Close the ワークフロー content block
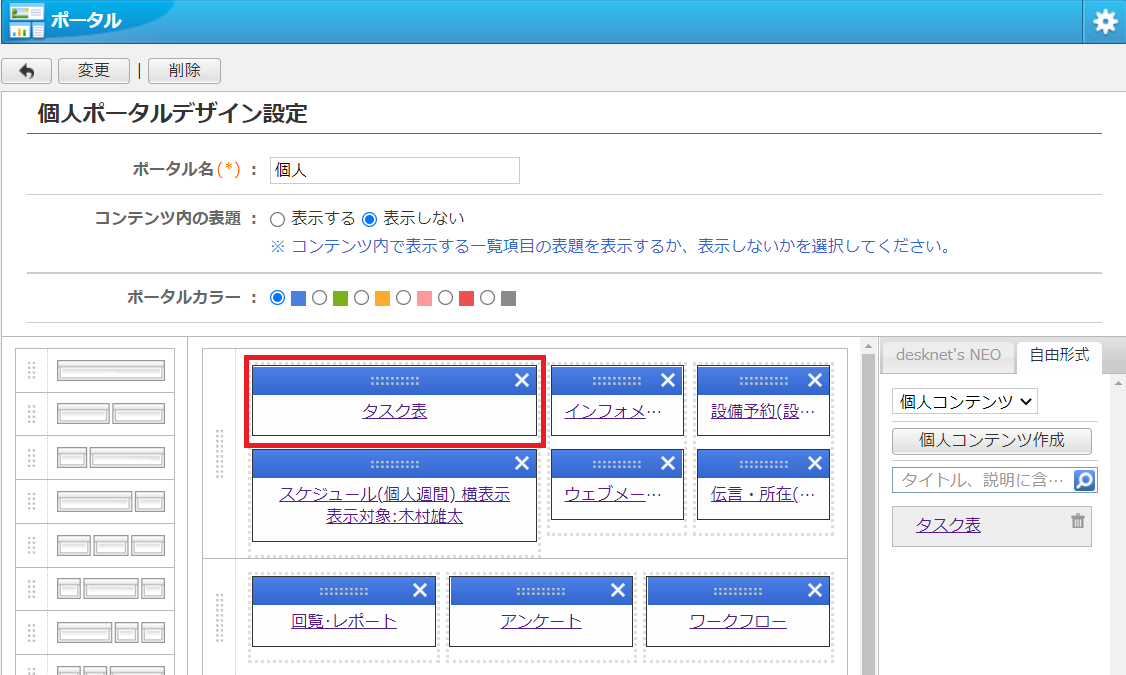The image size is (1126, 675). pos(815,591)
